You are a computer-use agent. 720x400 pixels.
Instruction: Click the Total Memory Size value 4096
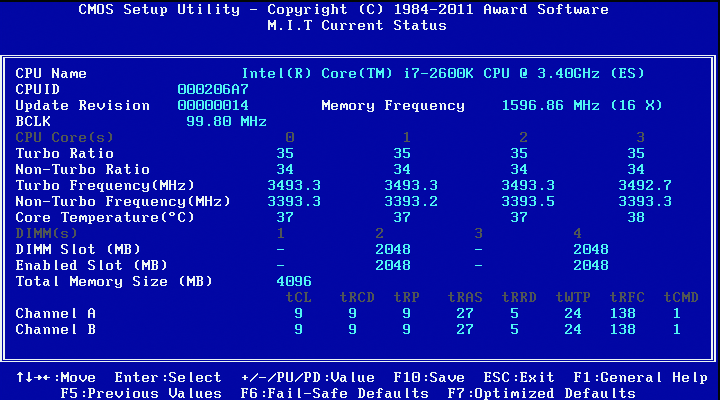point(294,281)
